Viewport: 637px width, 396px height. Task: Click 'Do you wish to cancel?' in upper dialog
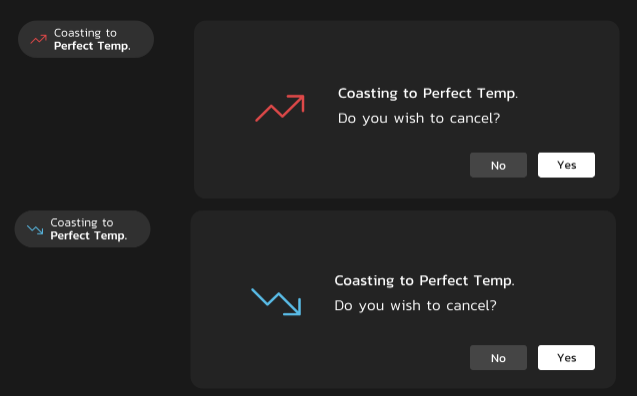tap(419, 119)
